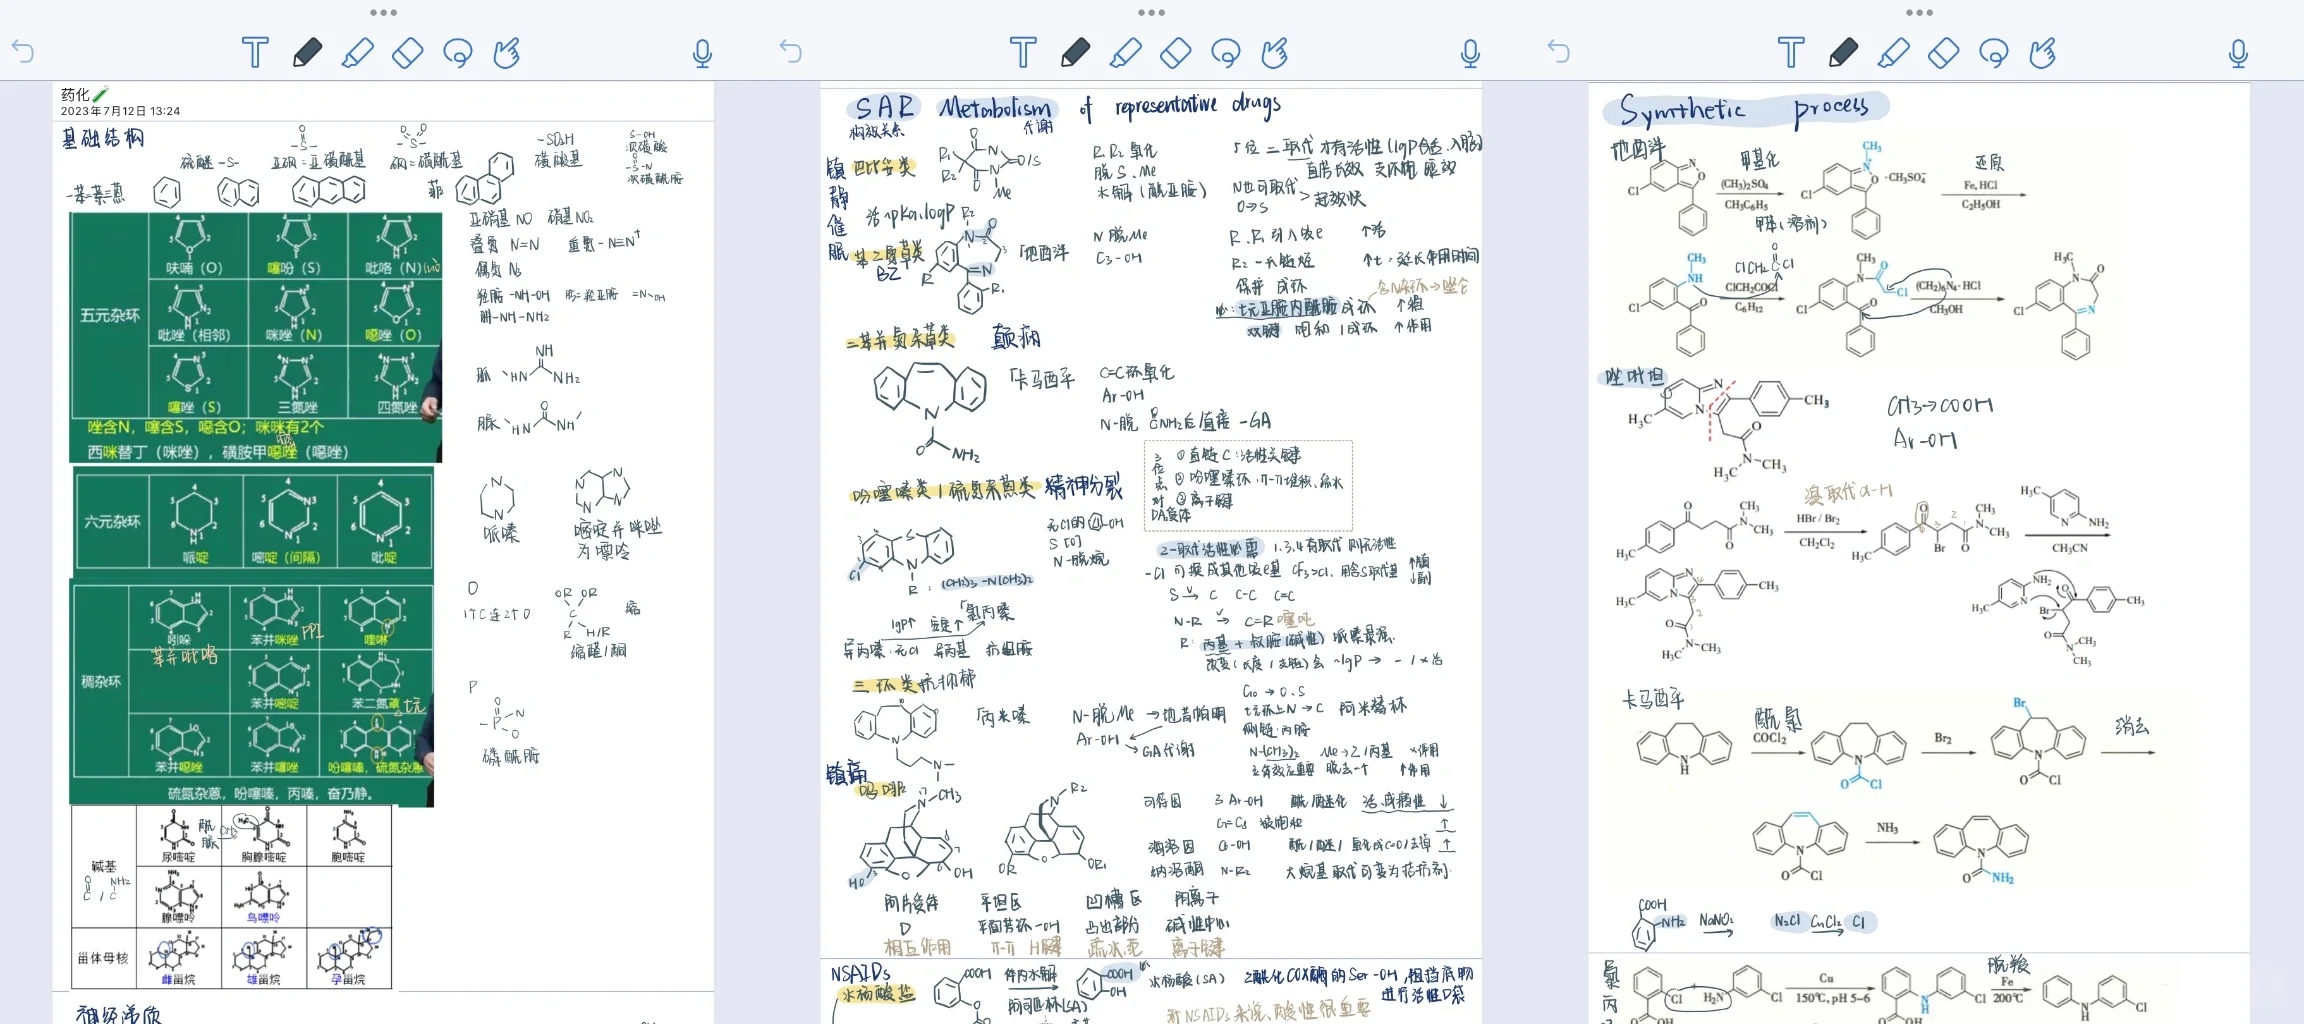Image resolution: width=2304 pixels, height=1024 pixels.
Task: Select pen tool in right Synthetic pane
Action: click(1843, 52)
